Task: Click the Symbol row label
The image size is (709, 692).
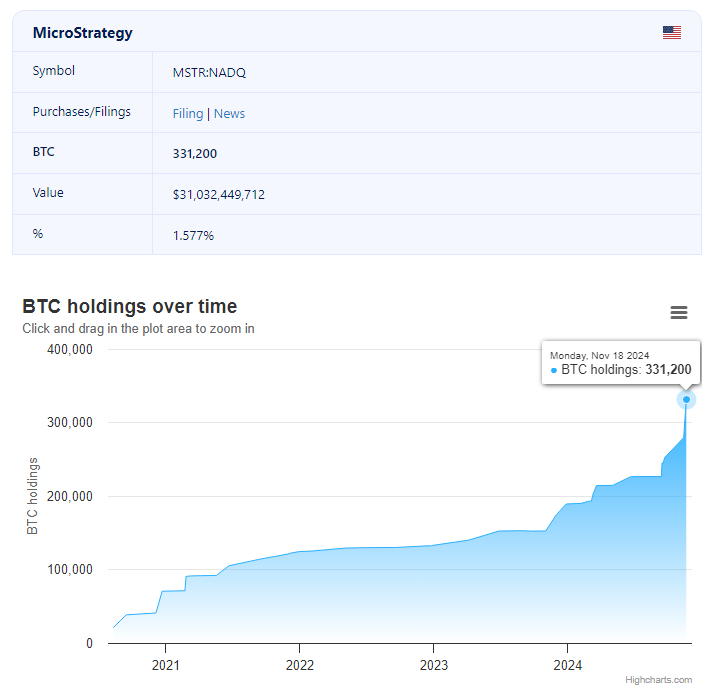Action: (x=53, y=71)
